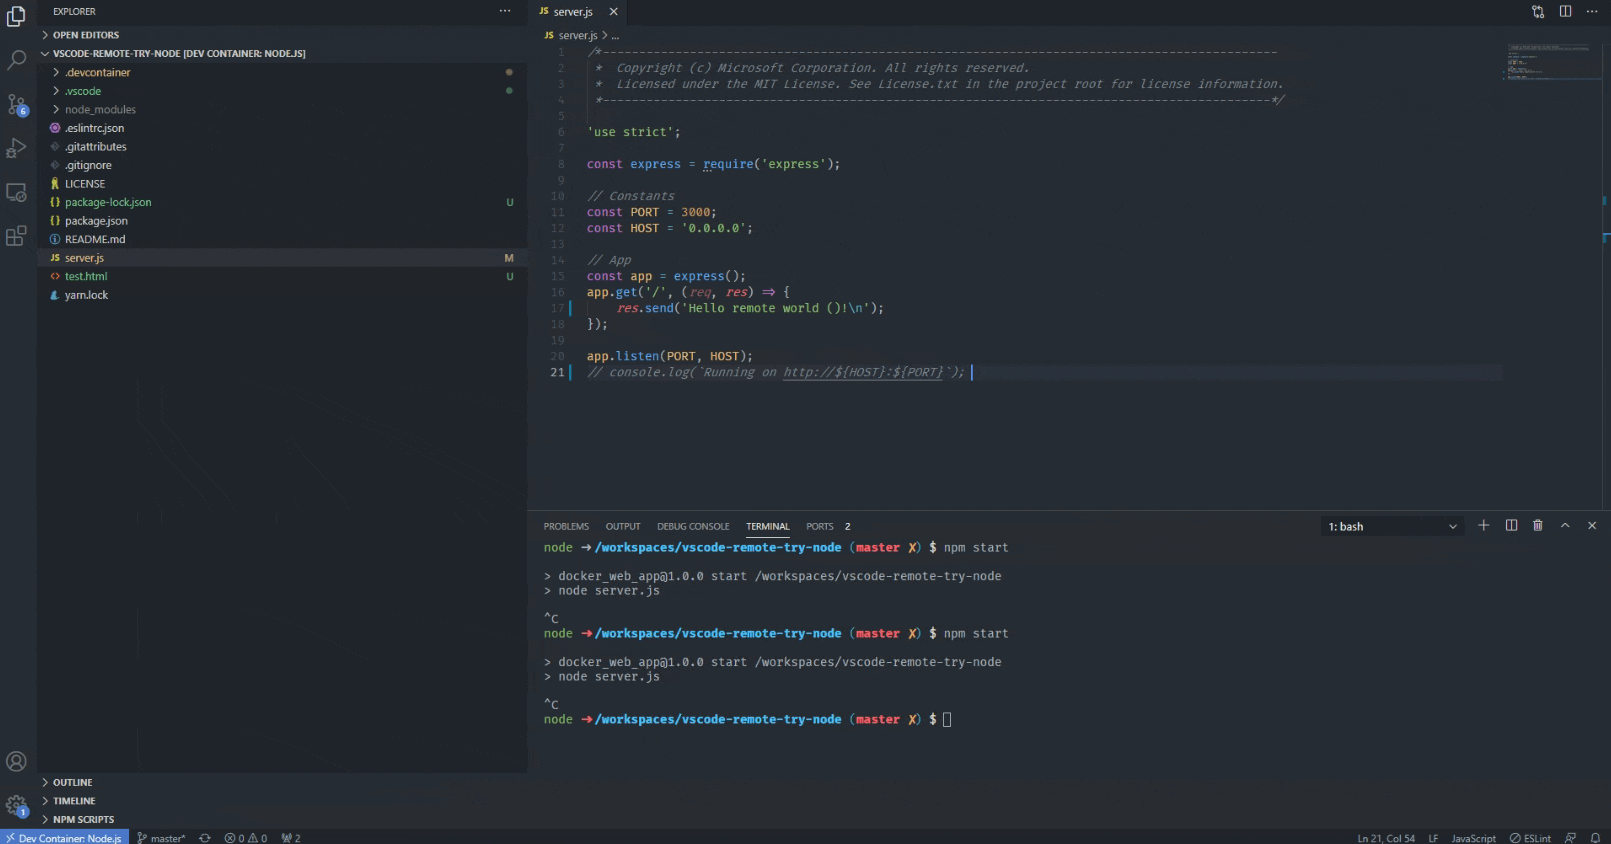The image size is (1611, 844).
Task: Switch to the Ports panel tab
Action: (x=828, y=526)
